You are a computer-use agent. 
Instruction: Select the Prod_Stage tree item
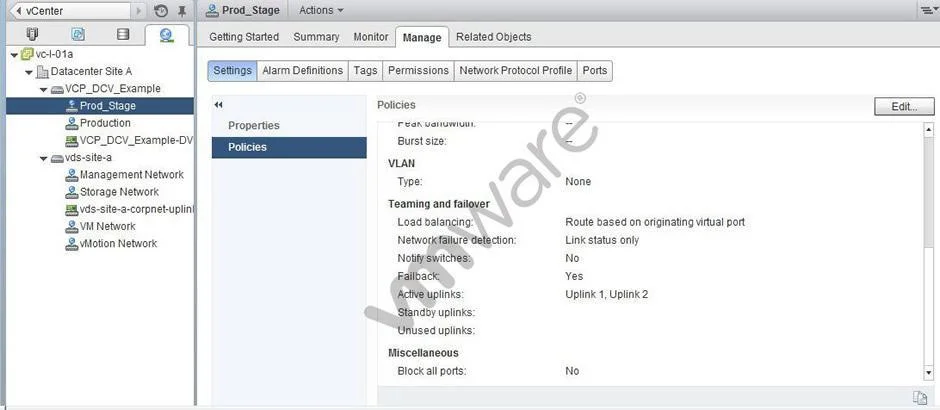coord(100,106)
